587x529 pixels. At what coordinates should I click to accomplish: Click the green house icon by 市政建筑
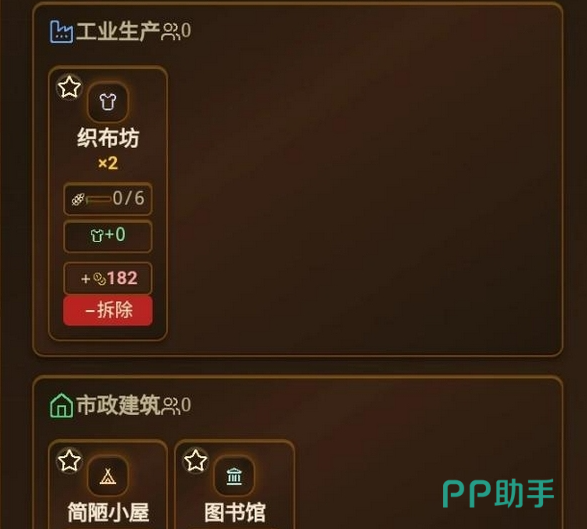click(61, 405)
